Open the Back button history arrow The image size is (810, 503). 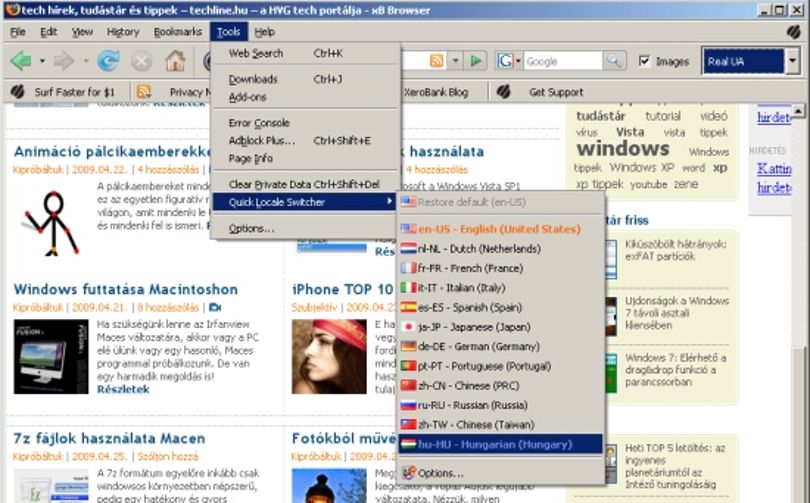[42, 61]
